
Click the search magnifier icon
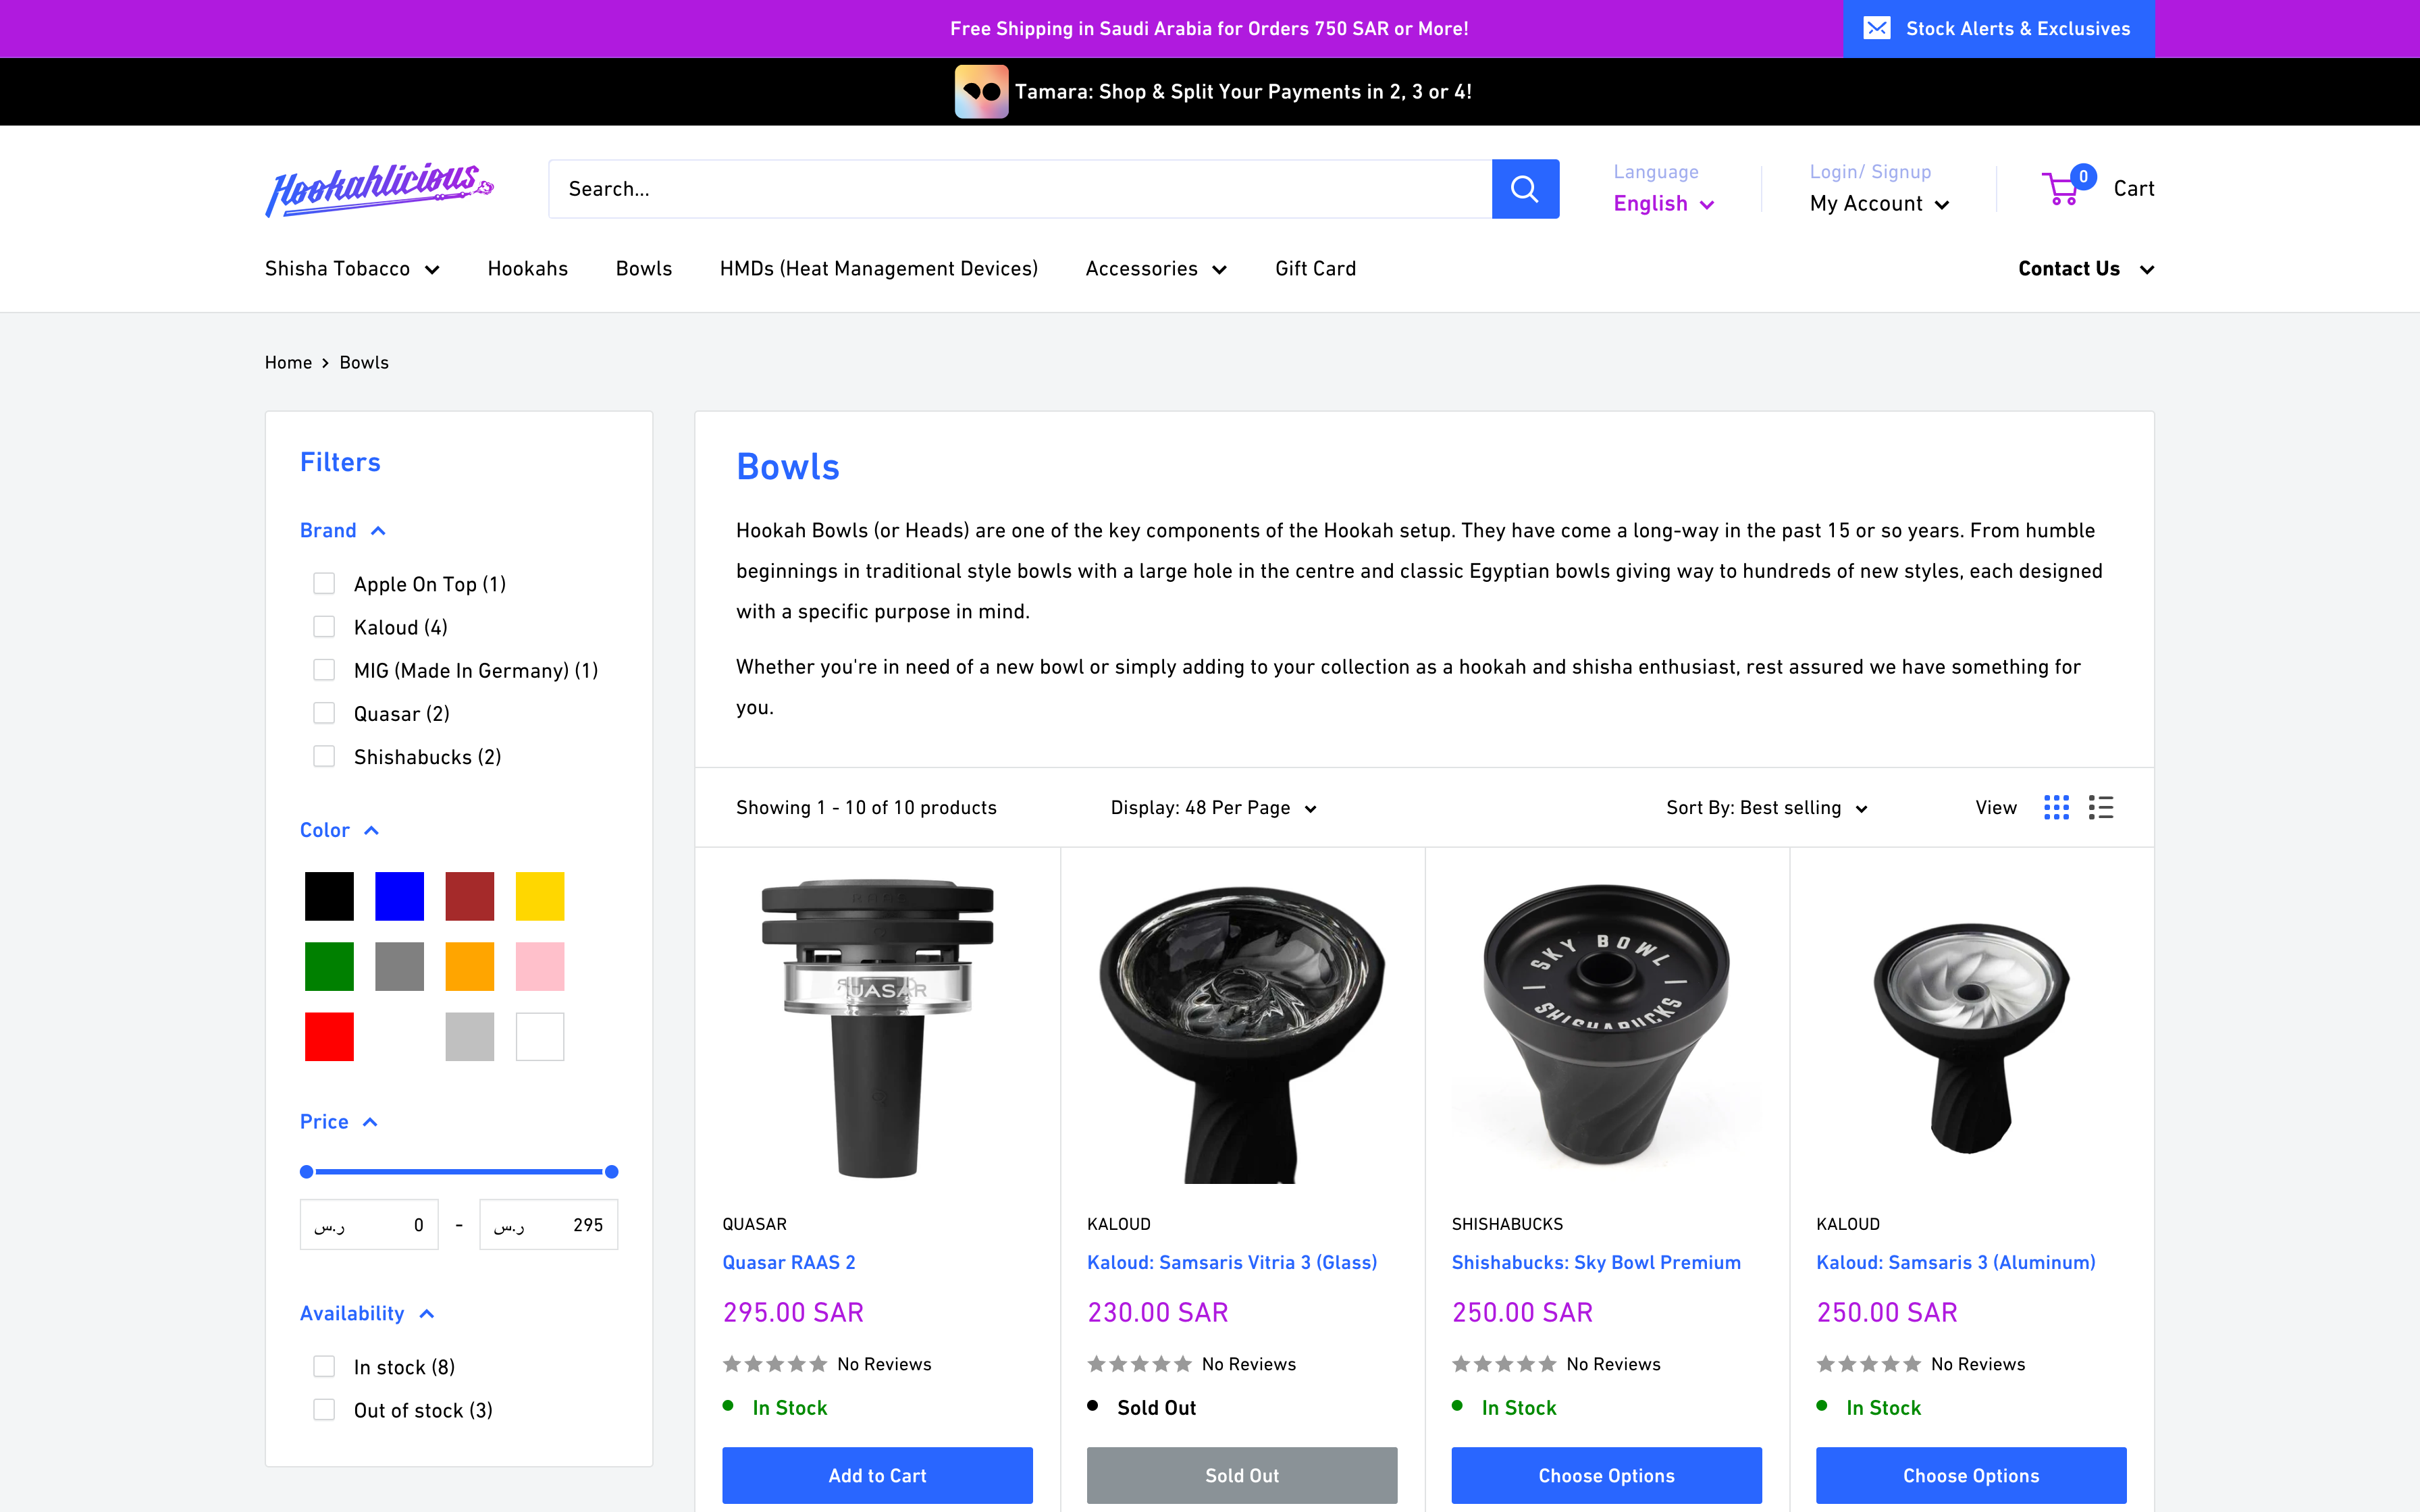click(1525, 188)
